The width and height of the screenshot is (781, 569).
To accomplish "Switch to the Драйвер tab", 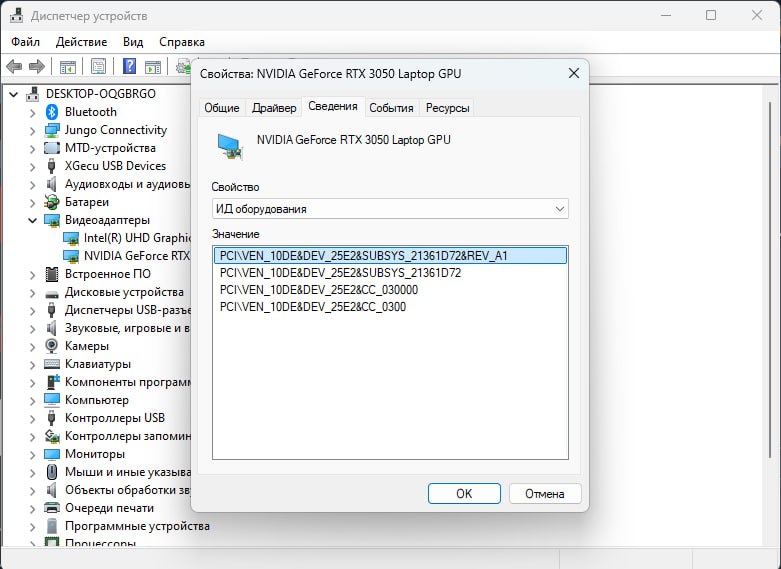I will 274,108.
